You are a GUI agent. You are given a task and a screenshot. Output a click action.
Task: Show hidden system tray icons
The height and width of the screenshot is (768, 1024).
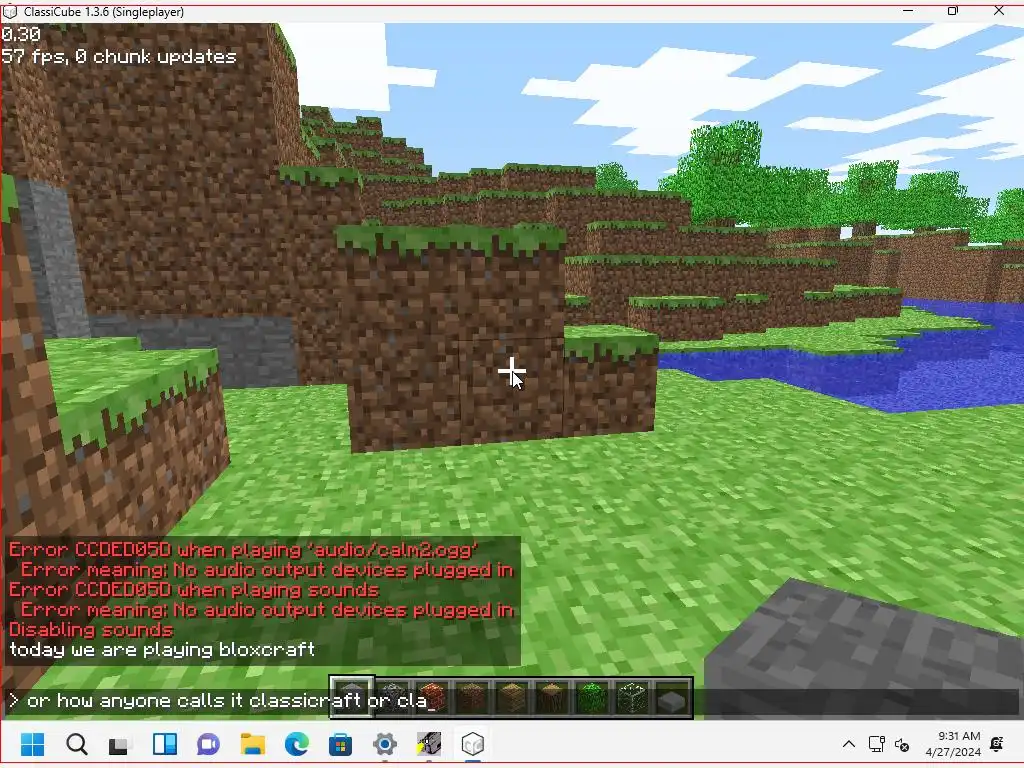(848, 744)
